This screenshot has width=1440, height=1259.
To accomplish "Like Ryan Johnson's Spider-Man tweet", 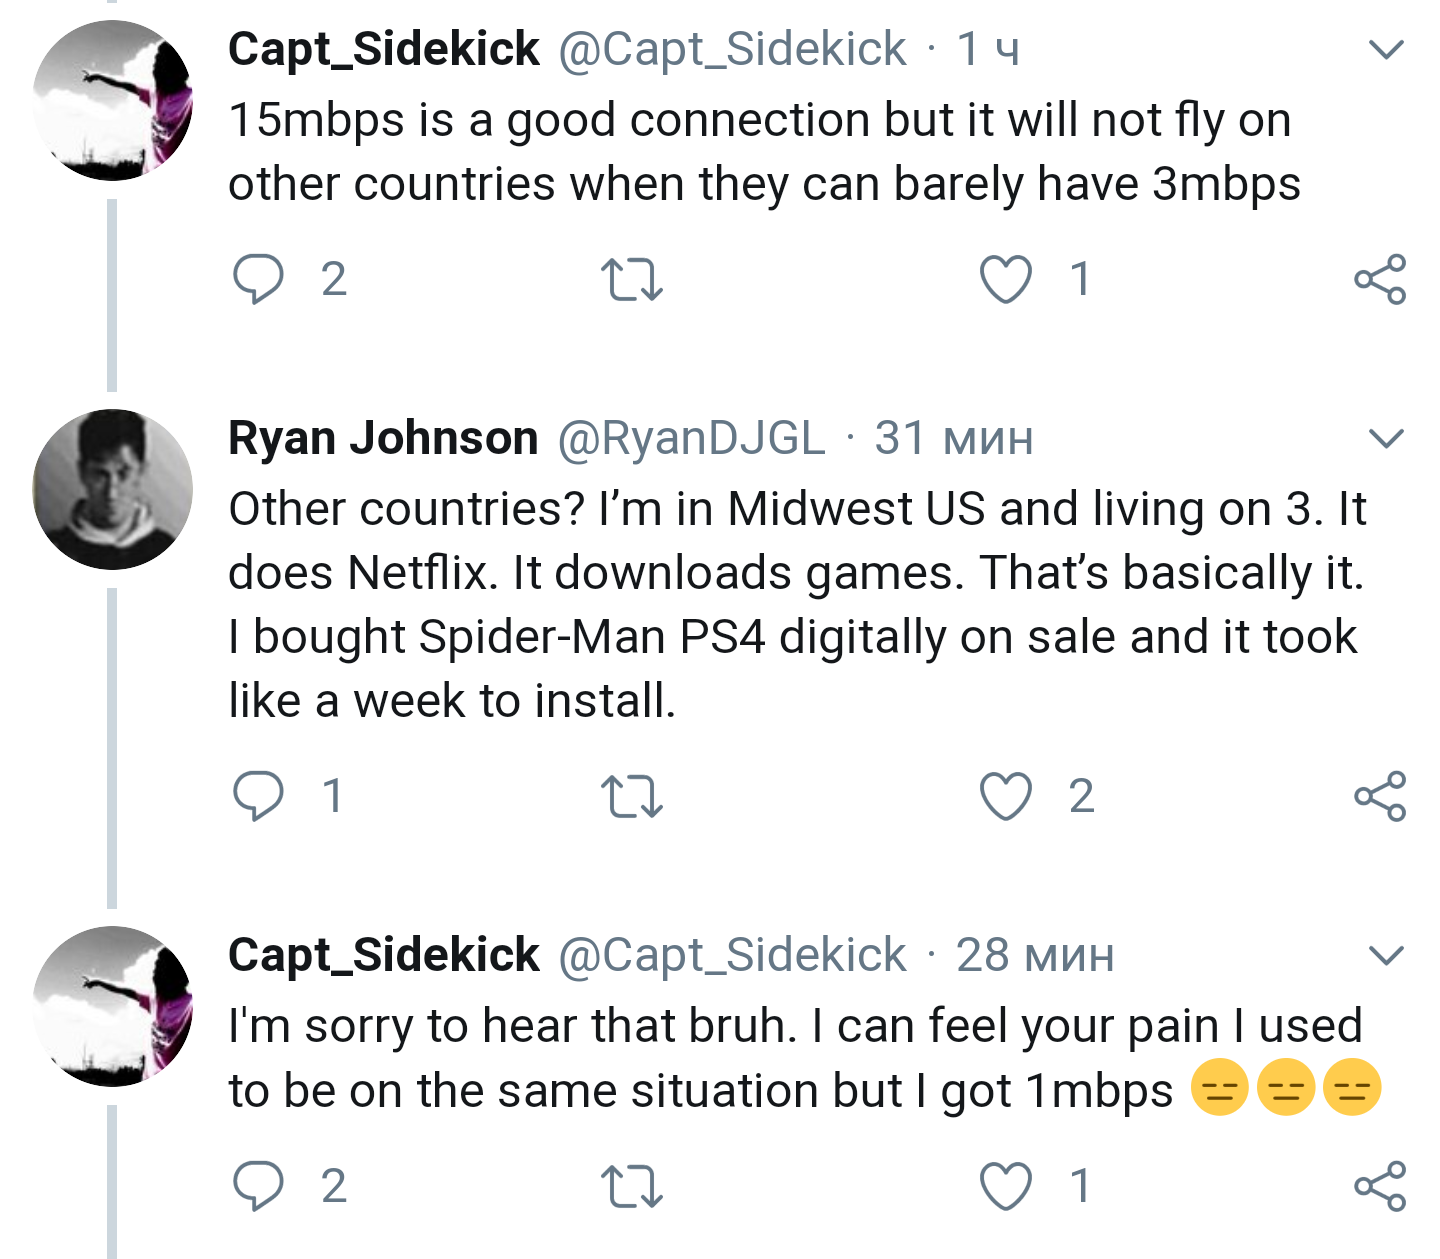I will [1005, 797].
